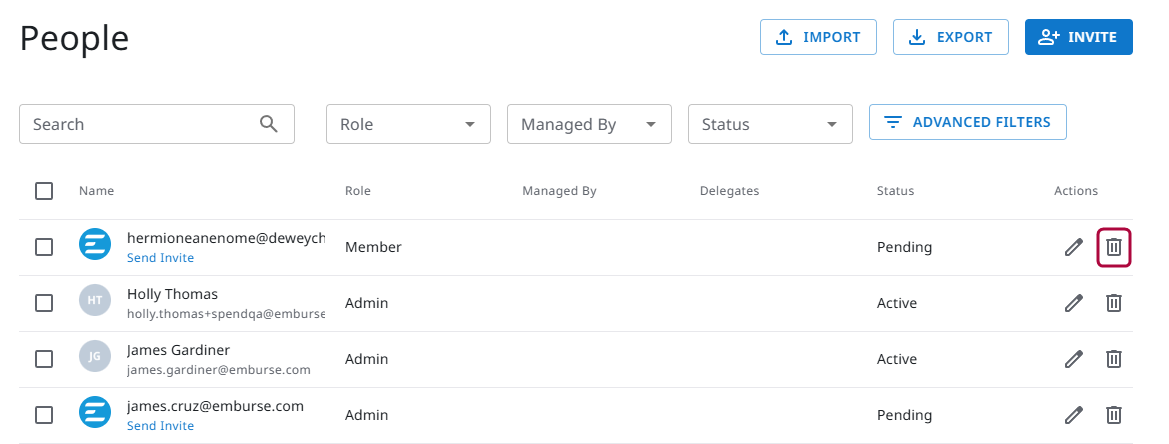Open Advanced Filters

pyautogui.click(x=967, y=122)
